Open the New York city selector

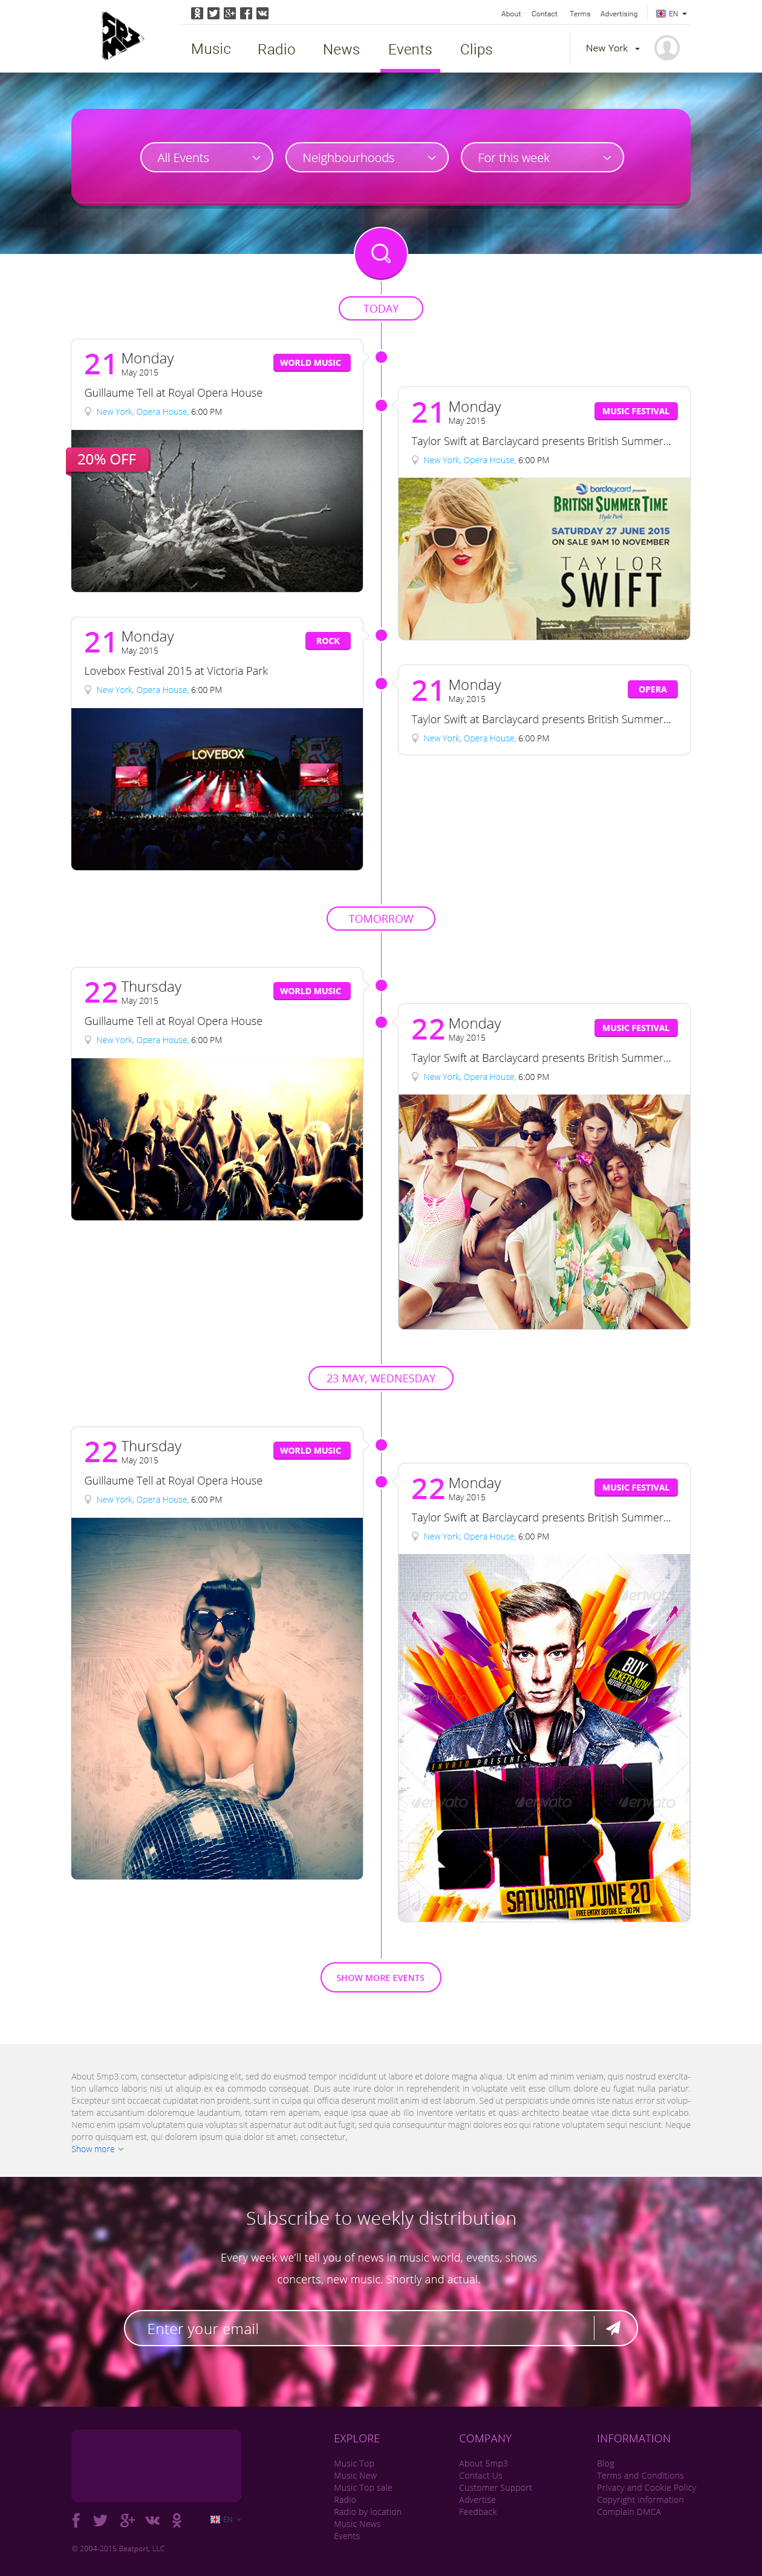point(612,48)
